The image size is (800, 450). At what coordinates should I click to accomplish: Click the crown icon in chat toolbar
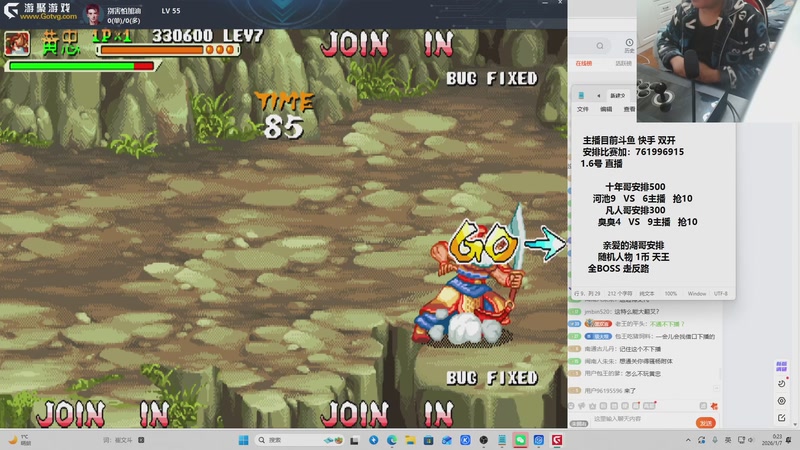[x=592, y=406]
